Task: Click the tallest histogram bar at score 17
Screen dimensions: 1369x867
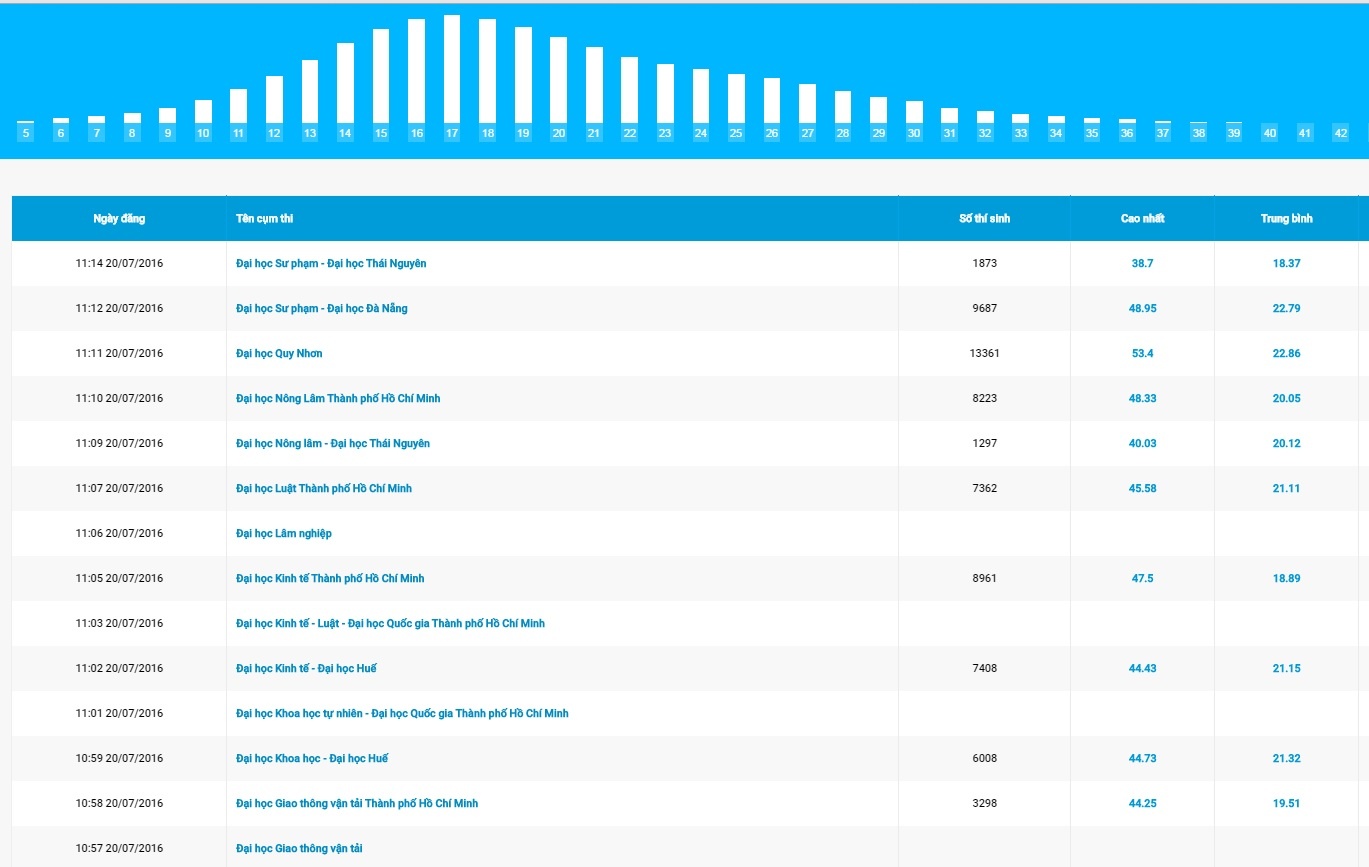Action: (x=452, y=70)
